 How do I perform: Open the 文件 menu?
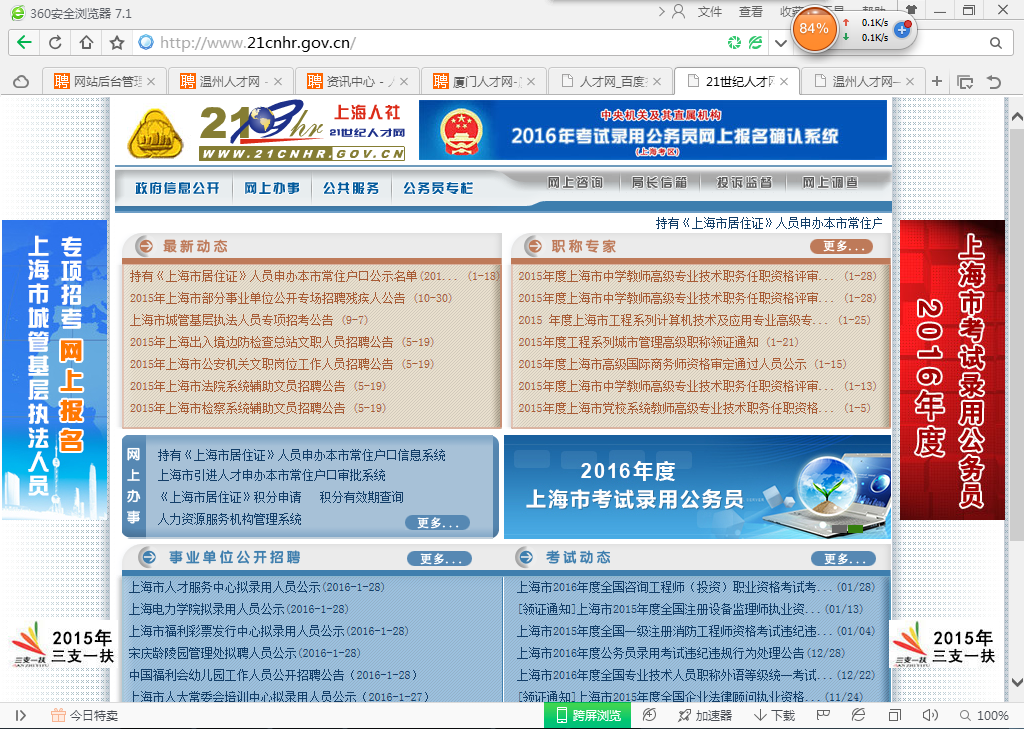tap(710, 12)
